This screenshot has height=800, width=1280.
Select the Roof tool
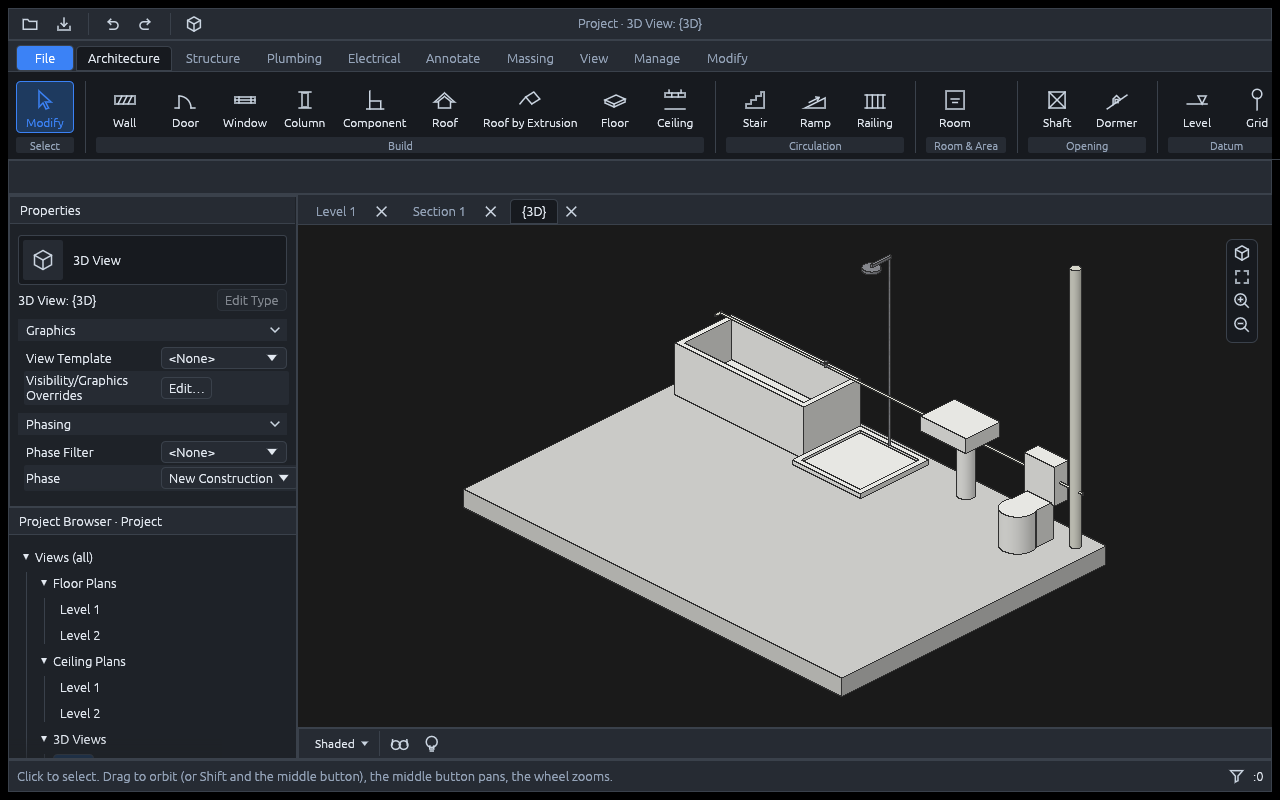pos(445,108)
